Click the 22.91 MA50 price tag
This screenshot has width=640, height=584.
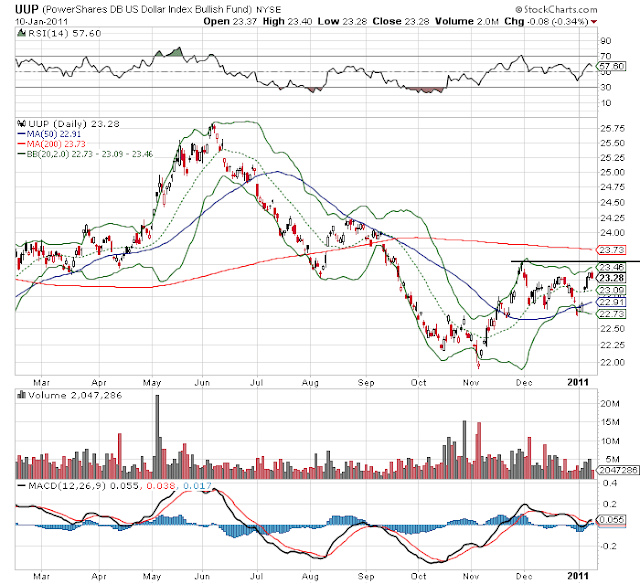coord(612,302)
